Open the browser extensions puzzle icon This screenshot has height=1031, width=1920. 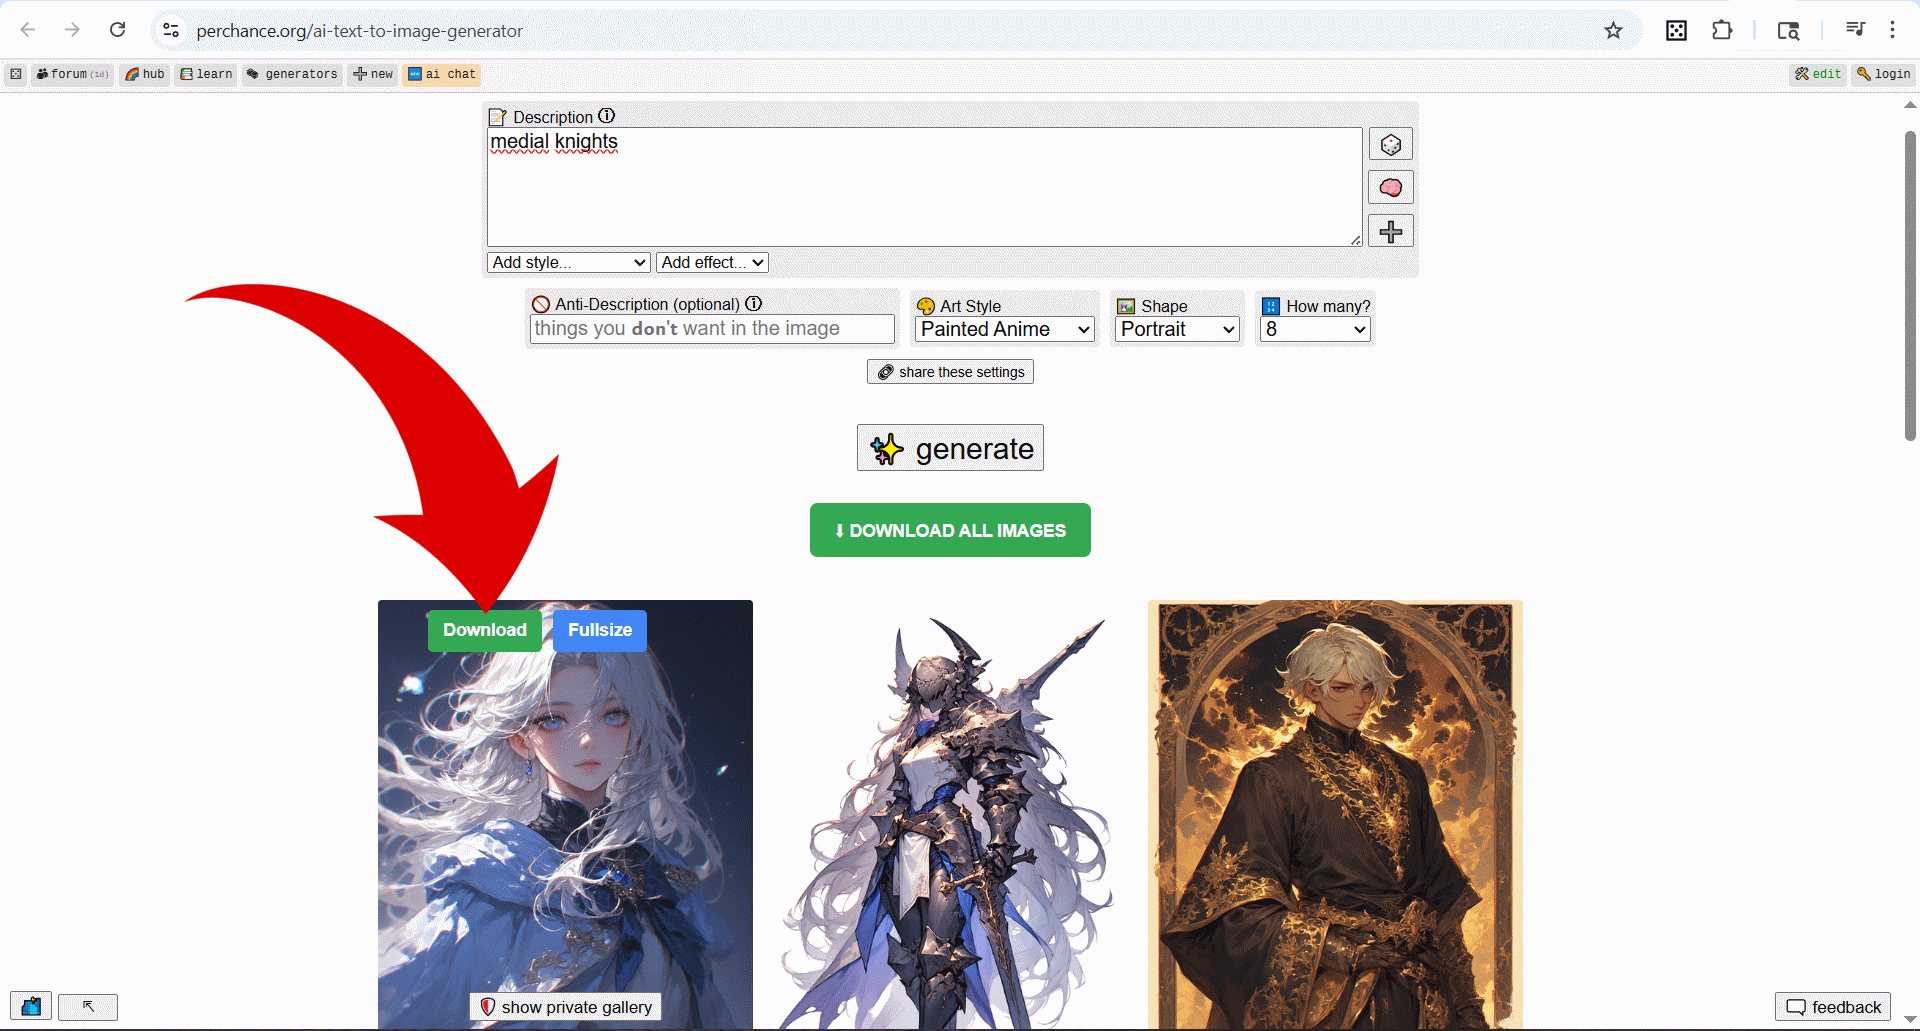tap(1722, 30)
